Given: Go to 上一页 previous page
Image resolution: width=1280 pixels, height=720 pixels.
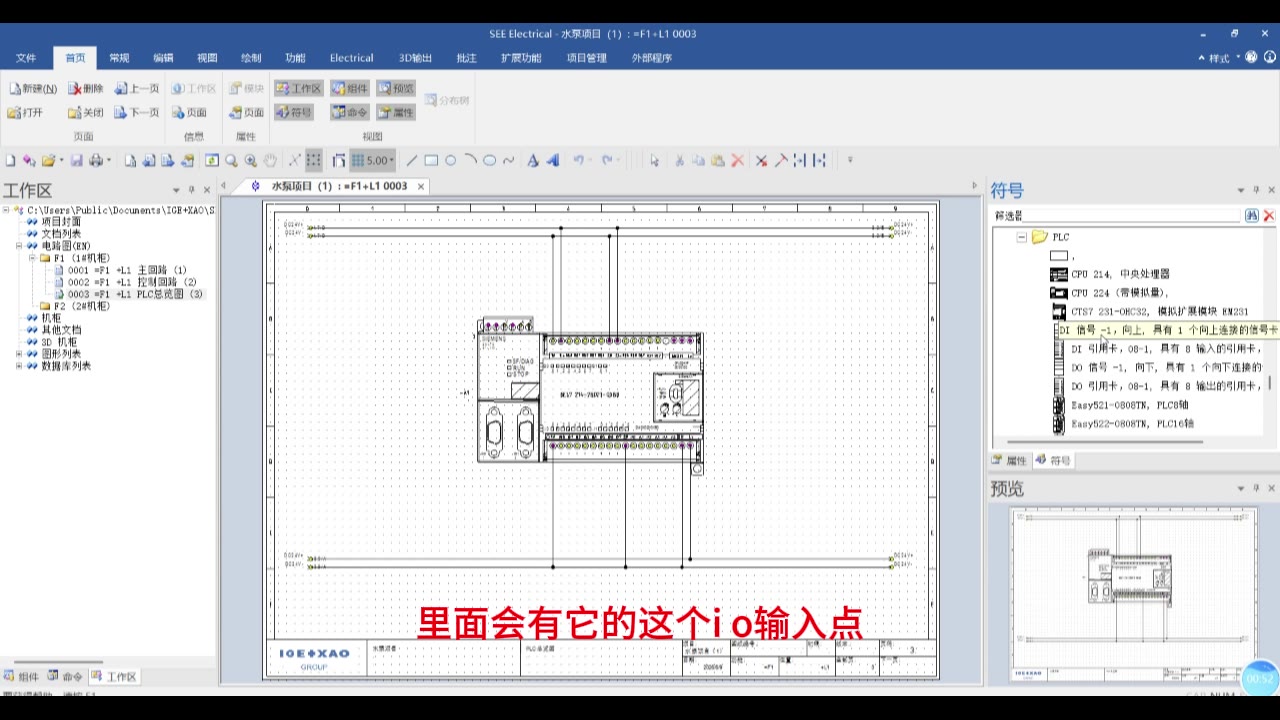Looking at the screenshot, I should pyautogui.click(x=137, y=89).
